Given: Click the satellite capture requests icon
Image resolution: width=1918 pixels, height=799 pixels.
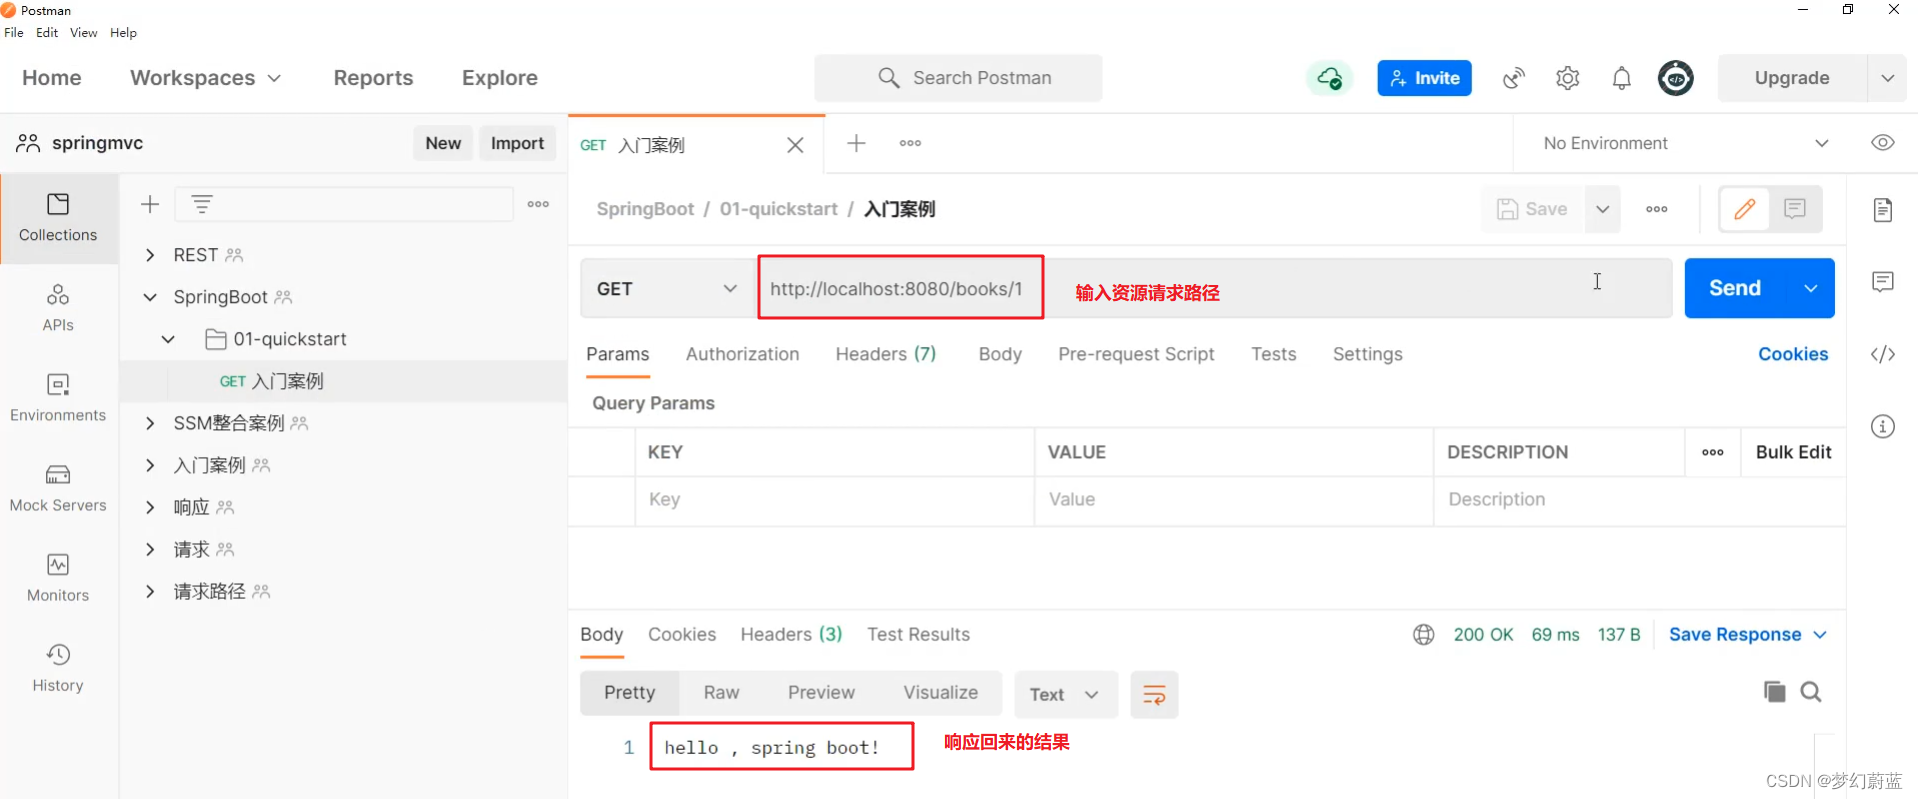Looking at the screenshot, I should [1514, 78].
